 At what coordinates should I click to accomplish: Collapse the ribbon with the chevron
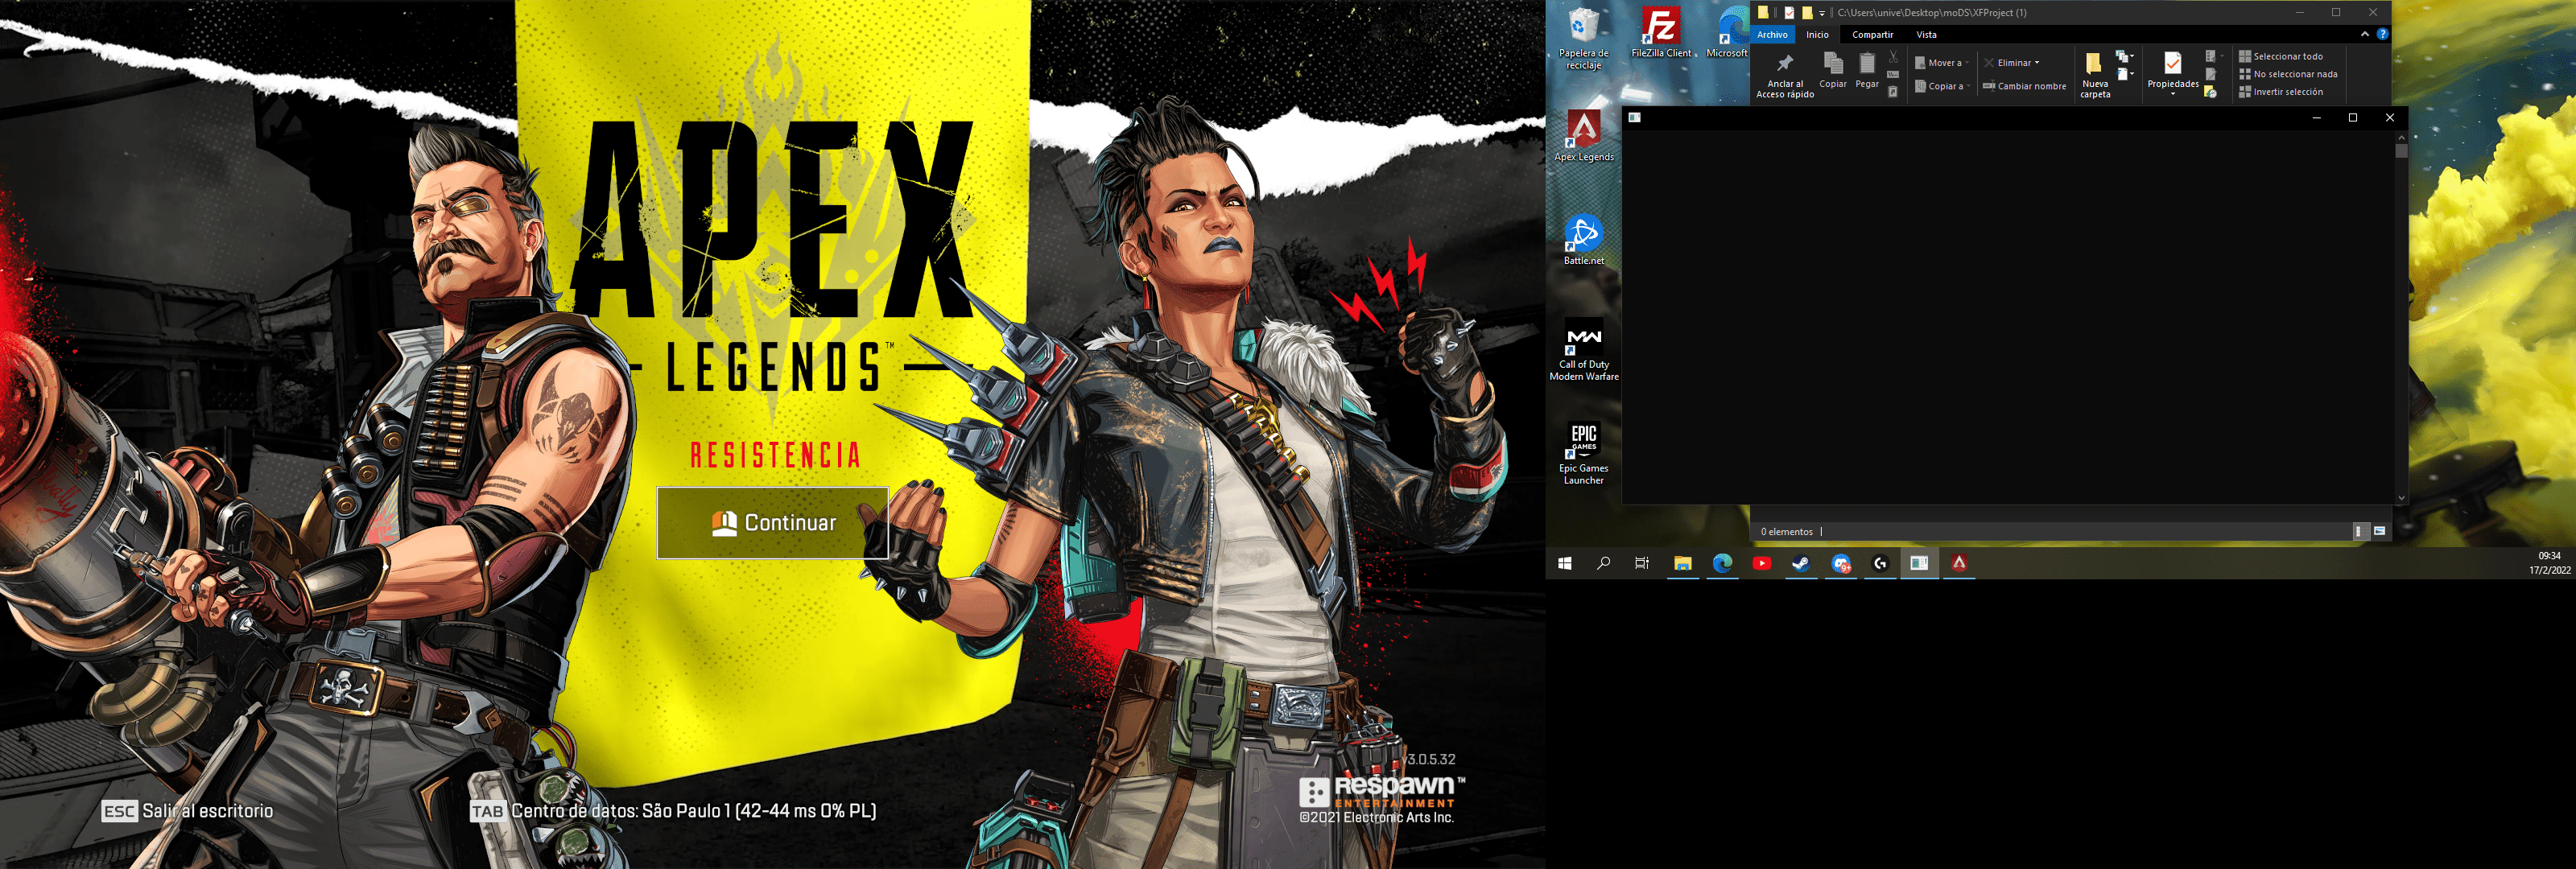point(2365,34)
